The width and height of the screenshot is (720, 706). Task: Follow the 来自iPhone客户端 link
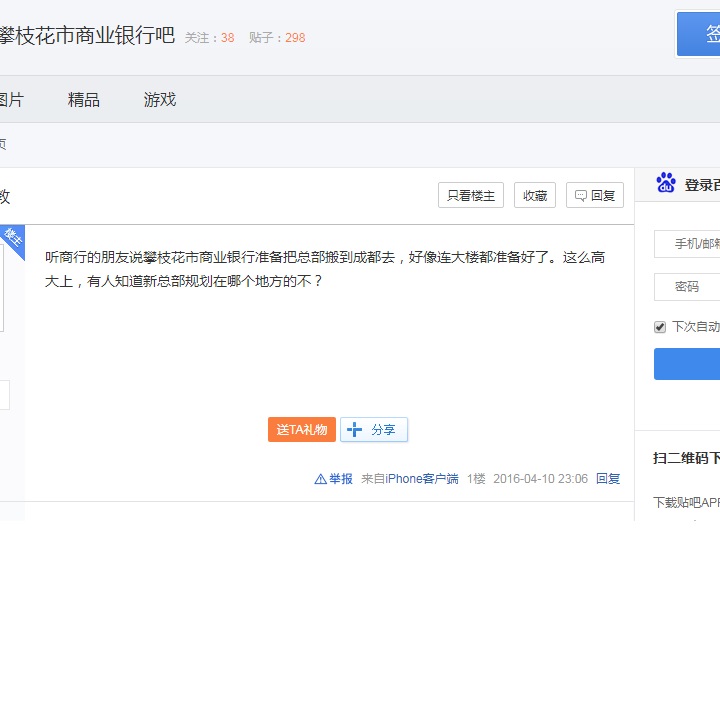pos(410,479)
